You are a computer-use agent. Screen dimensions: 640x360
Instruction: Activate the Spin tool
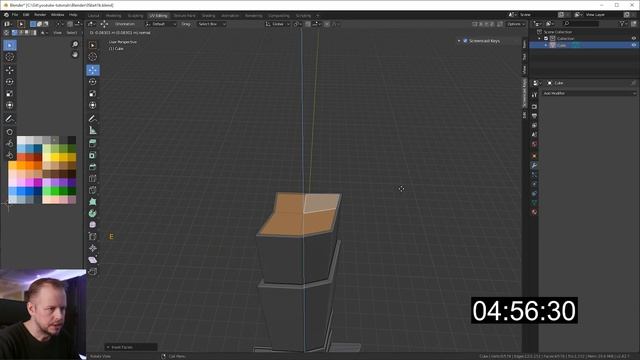click(93, 213)
